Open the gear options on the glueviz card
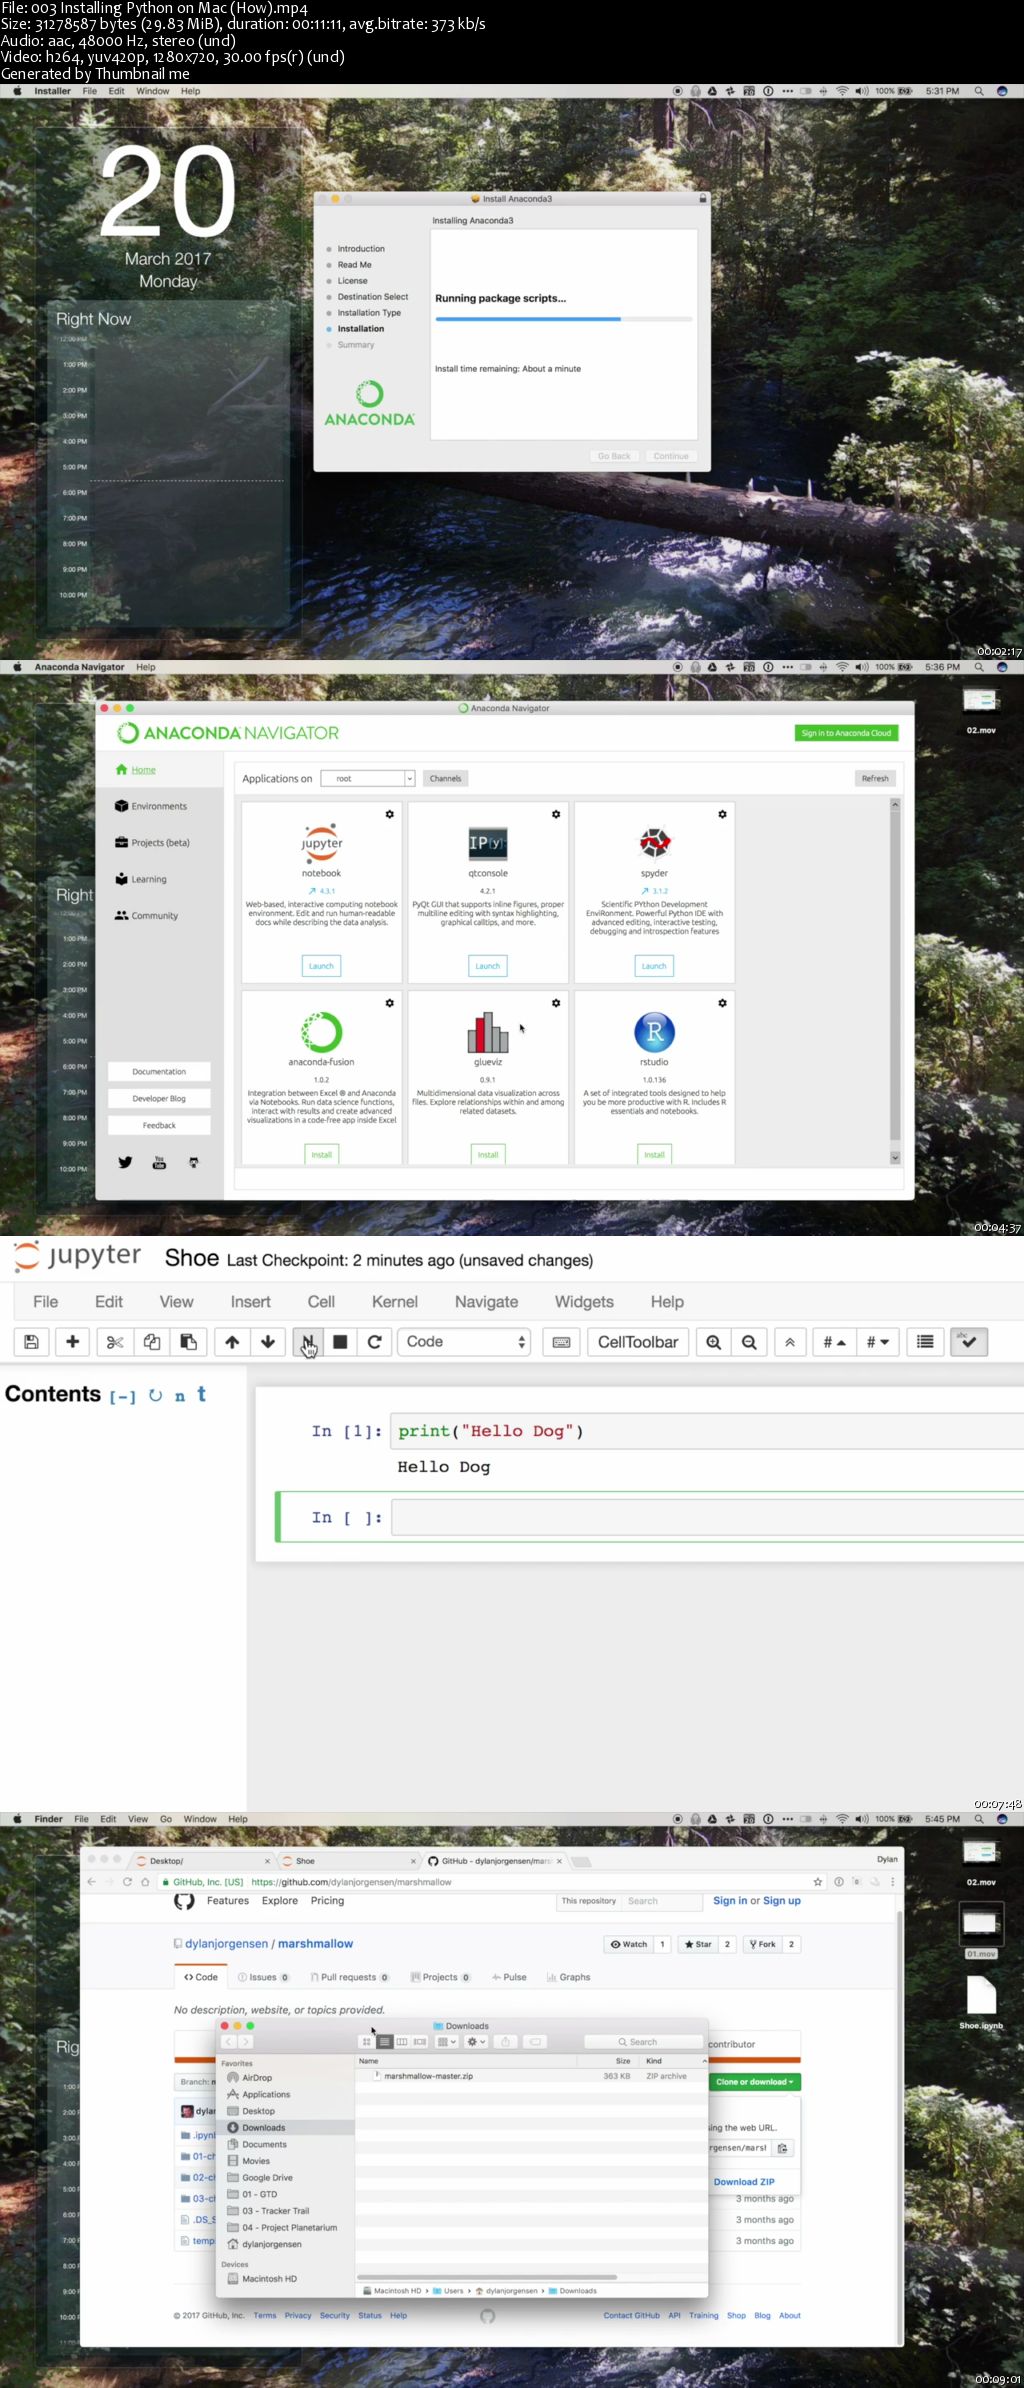The image size is (1024, 2388). [556, 1003]
